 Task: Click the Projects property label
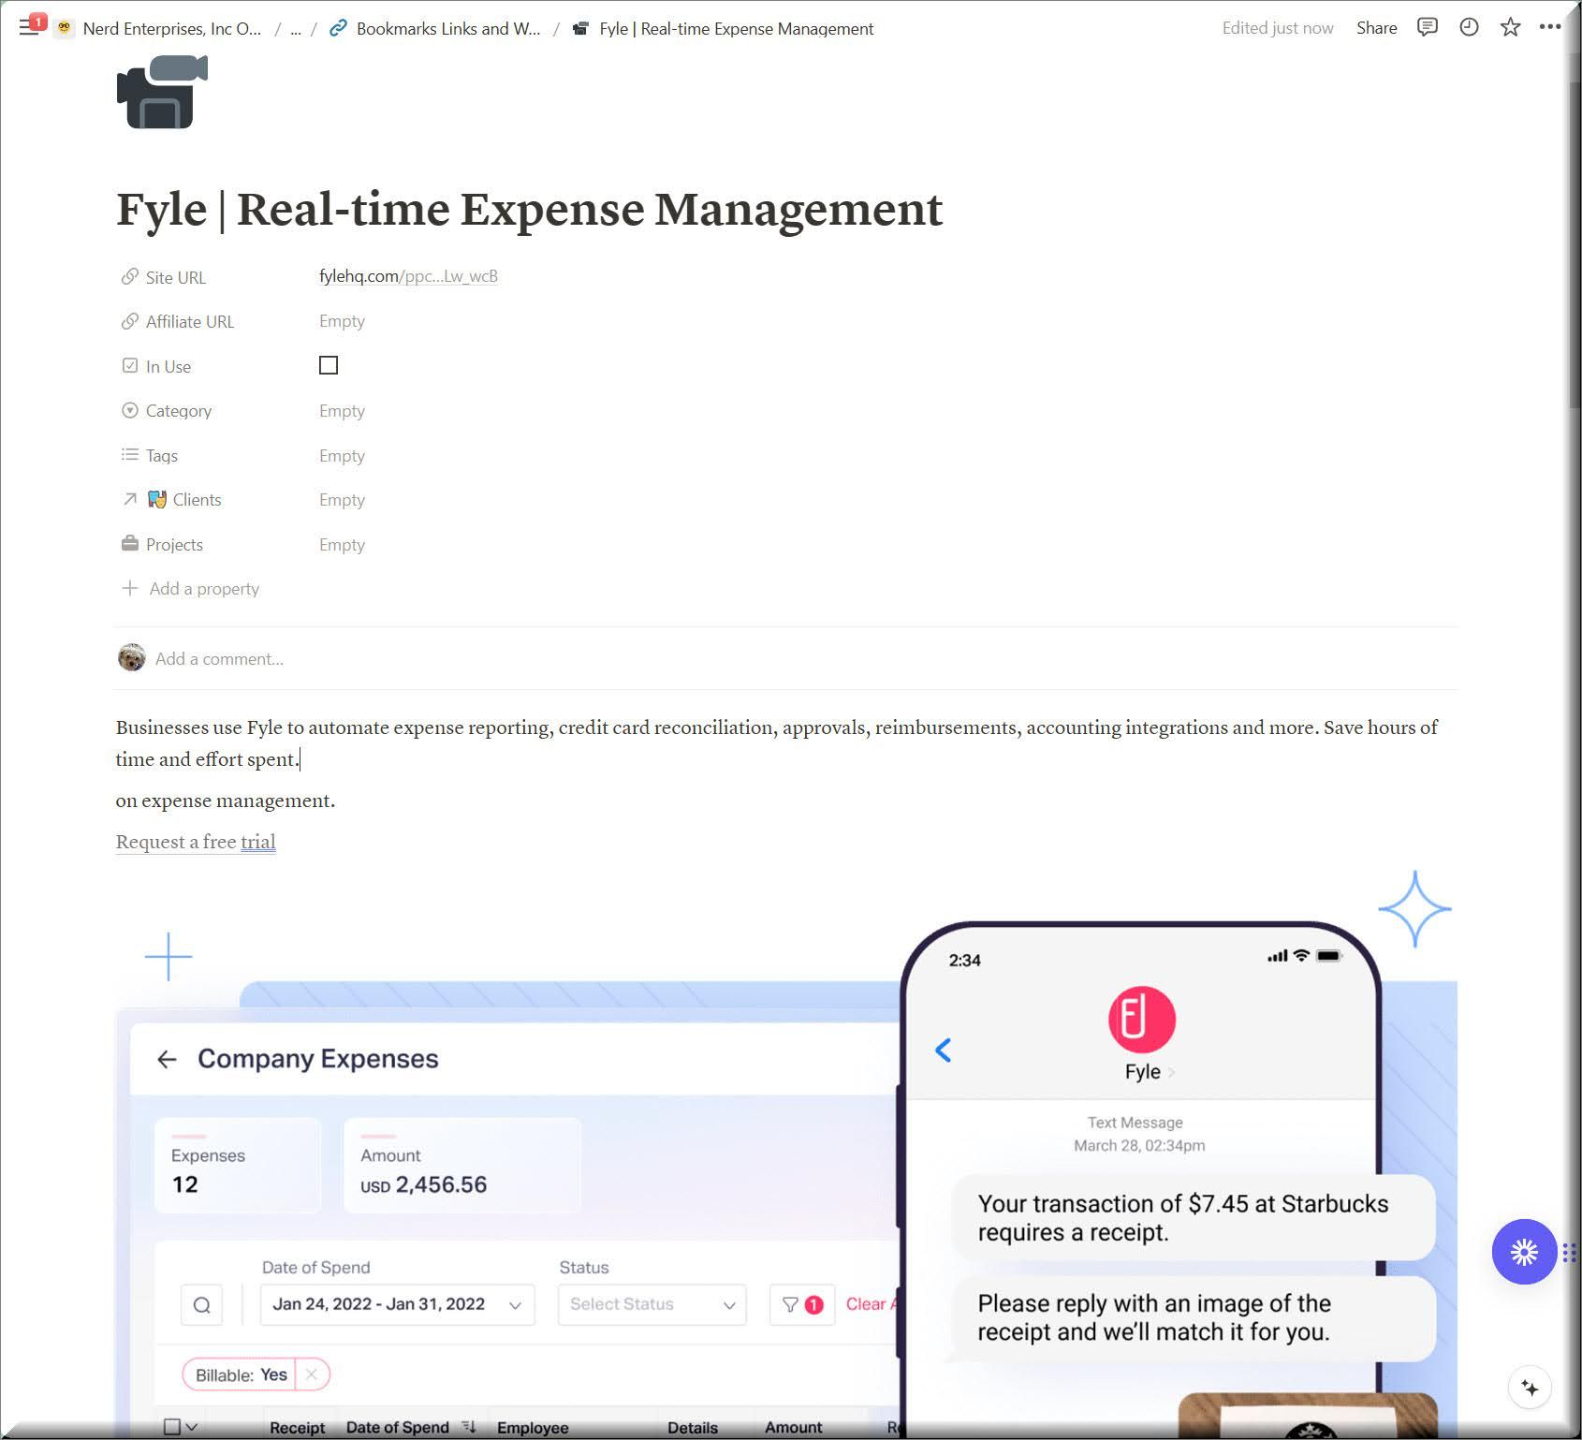coord(174,545)
